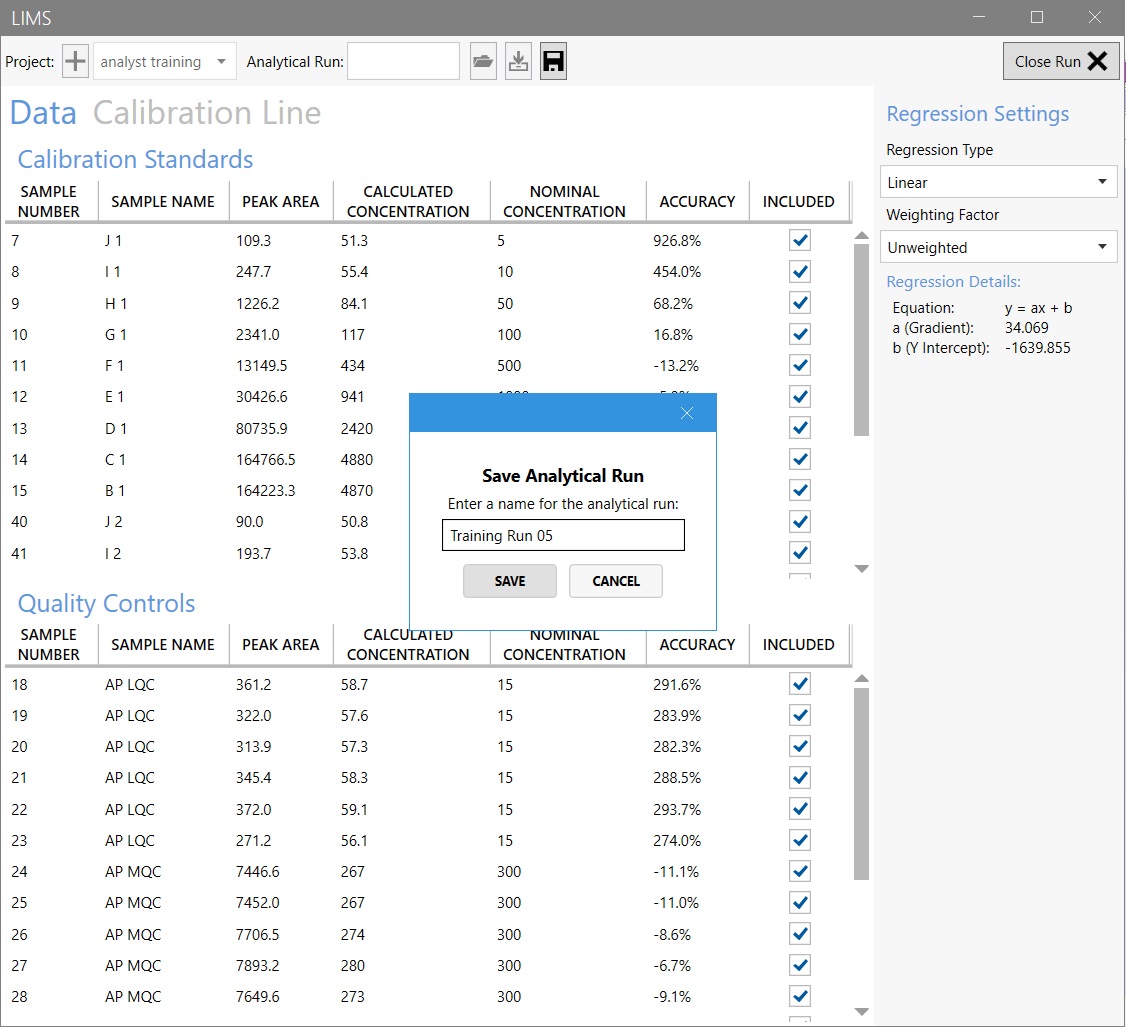Uncheck Included for AP LQC sample 18
The image size is (1126, 1027).
(x=799, y=684)
